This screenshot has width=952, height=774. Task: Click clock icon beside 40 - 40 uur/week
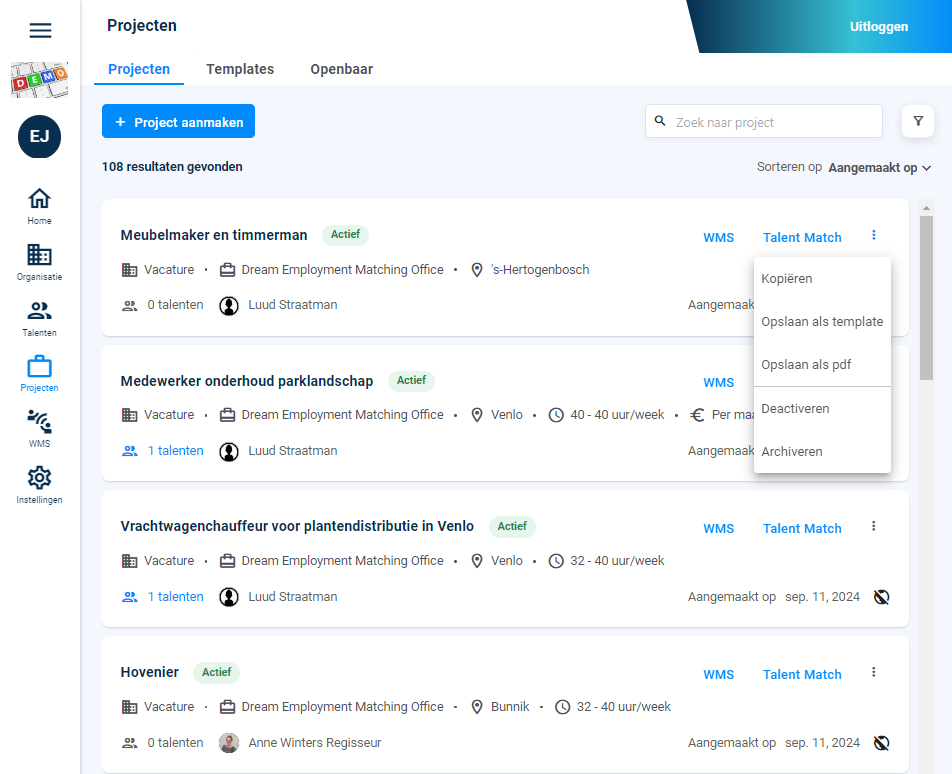click(556, 415)
